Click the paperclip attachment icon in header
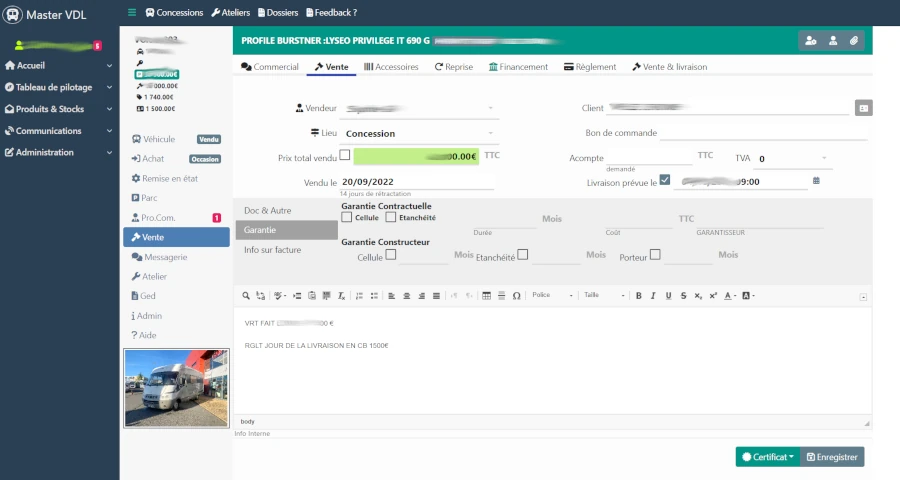Viewport: 900px width, 480px height. coord(853,41)
